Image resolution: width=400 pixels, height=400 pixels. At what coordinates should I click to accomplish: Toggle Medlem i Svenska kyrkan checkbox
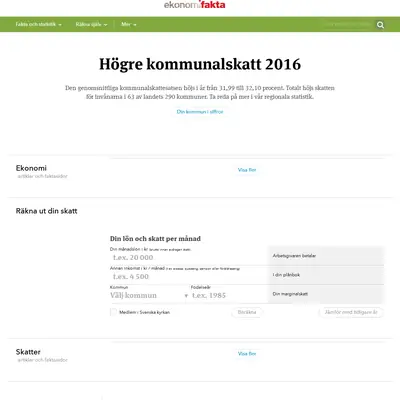pos(113,312)
